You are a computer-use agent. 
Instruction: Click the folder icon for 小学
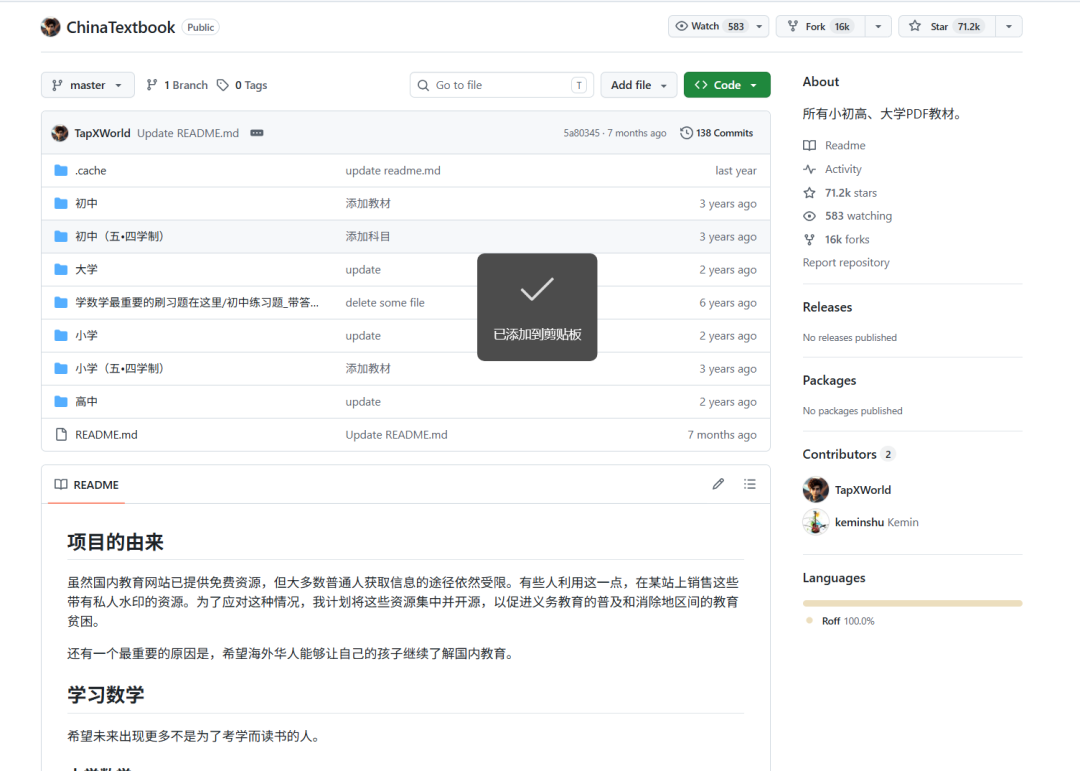pos(61,336)
